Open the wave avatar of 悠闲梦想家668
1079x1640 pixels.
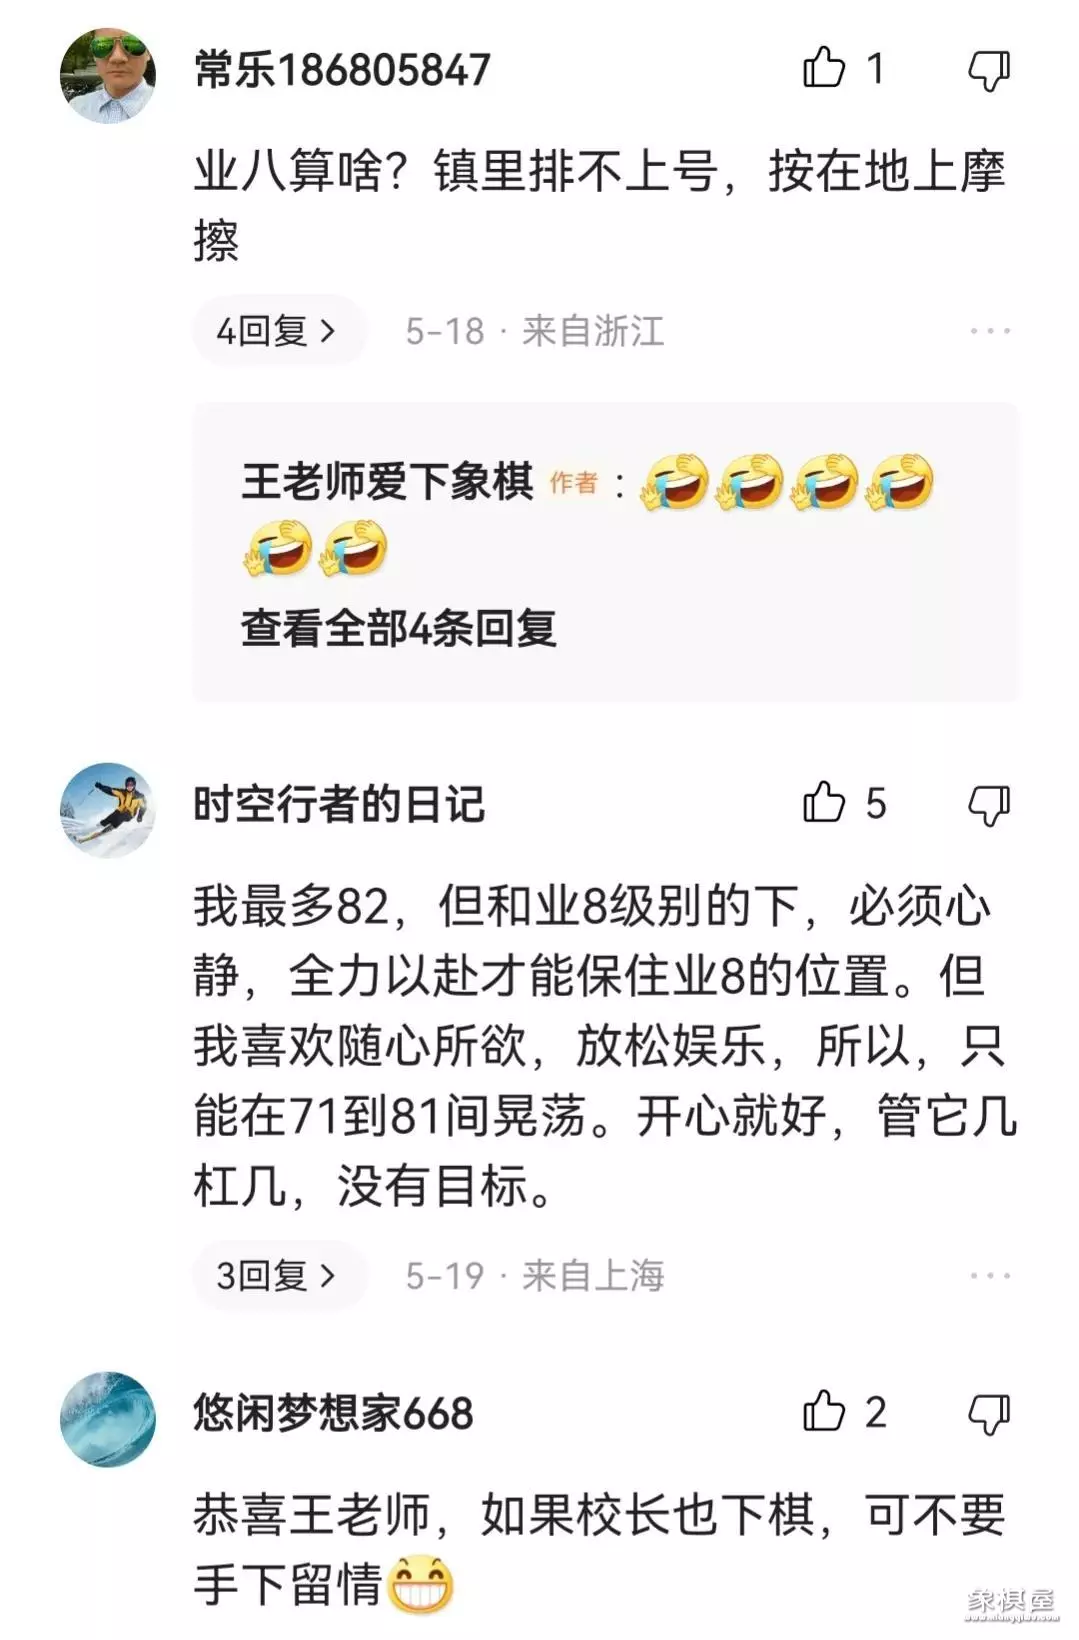coord(108,1419)
